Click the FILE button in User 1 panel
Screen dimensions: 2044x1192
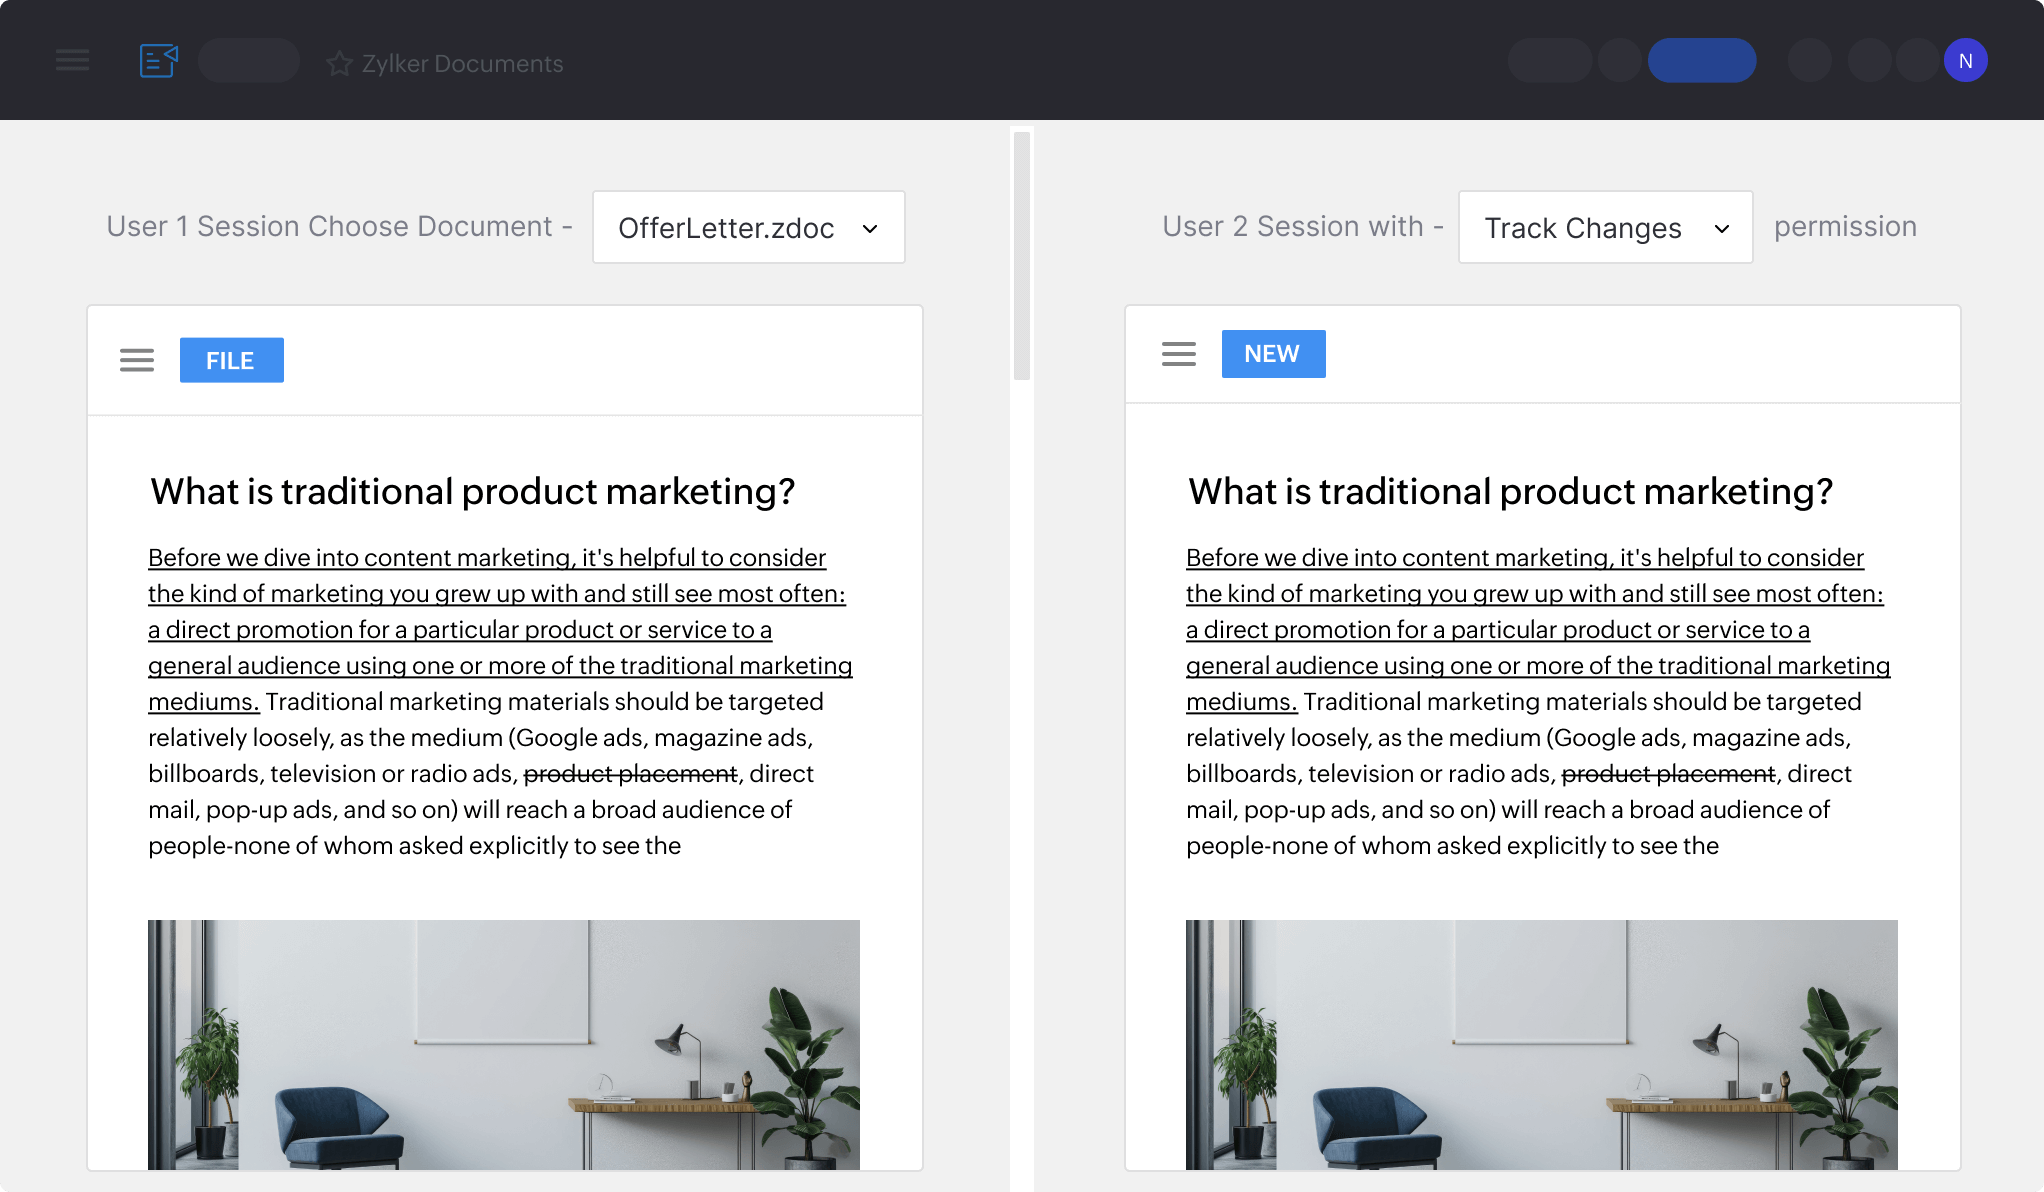(x=231, y=360)
